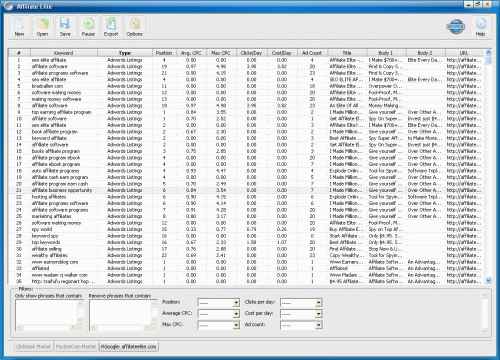Export data with the Export icon

point(111,27)
